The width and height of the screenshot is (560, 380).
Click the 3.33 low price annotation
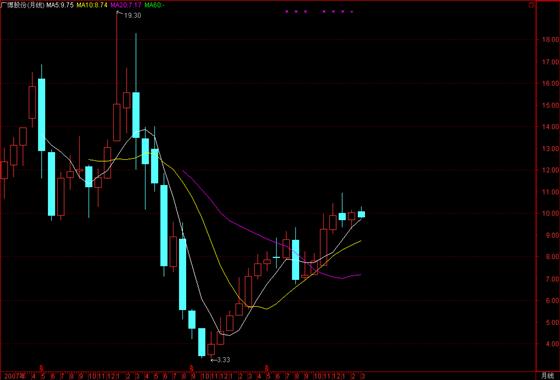pyautogui.click(x=220, y=360)
